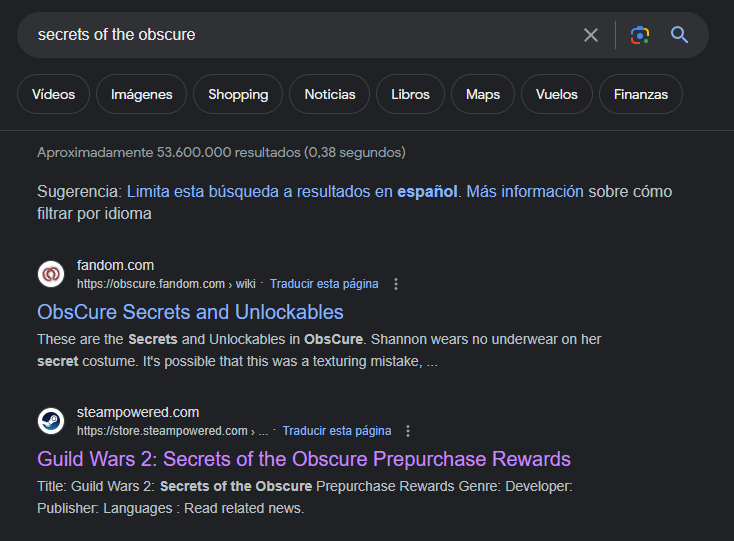The image size is (734, 541).
Task: Open the Noticias filter
Action: 330,94
